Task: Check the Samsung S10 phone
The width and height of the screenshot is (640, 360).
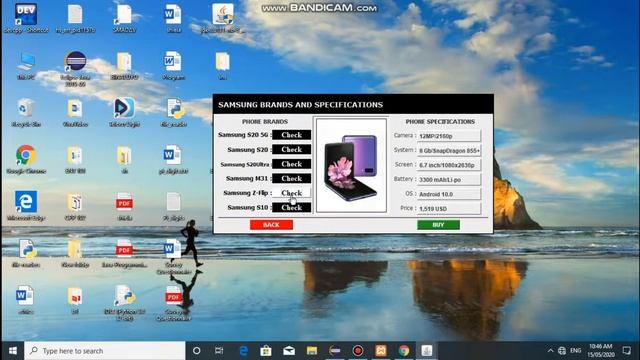Action: [291, 207]
